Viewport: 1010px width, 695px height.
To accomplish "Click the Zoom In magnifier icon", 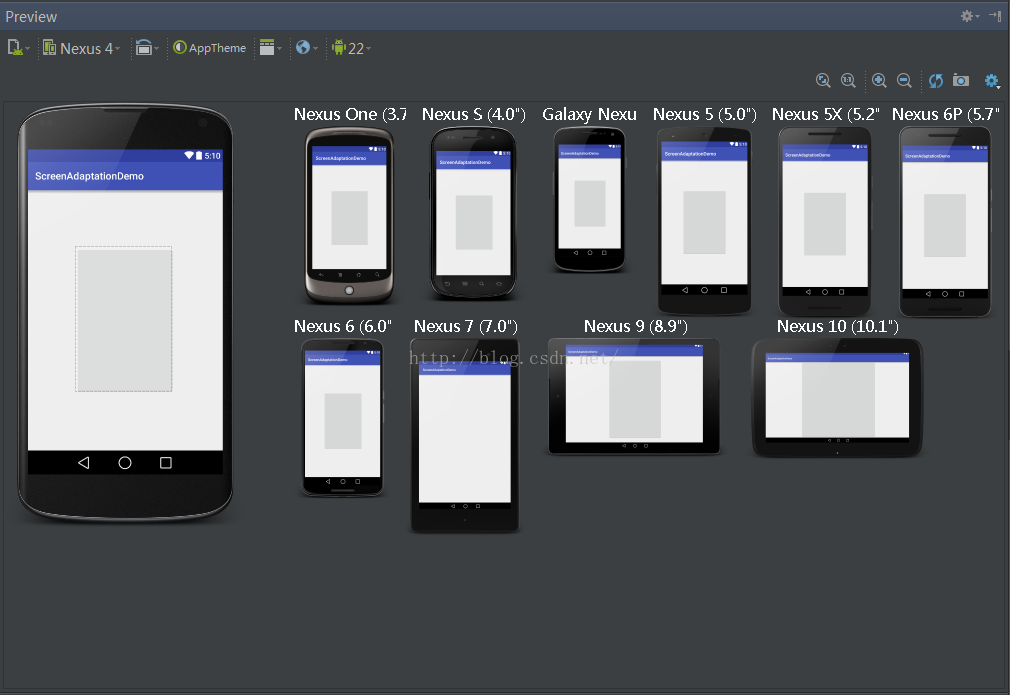I will 879,81.
